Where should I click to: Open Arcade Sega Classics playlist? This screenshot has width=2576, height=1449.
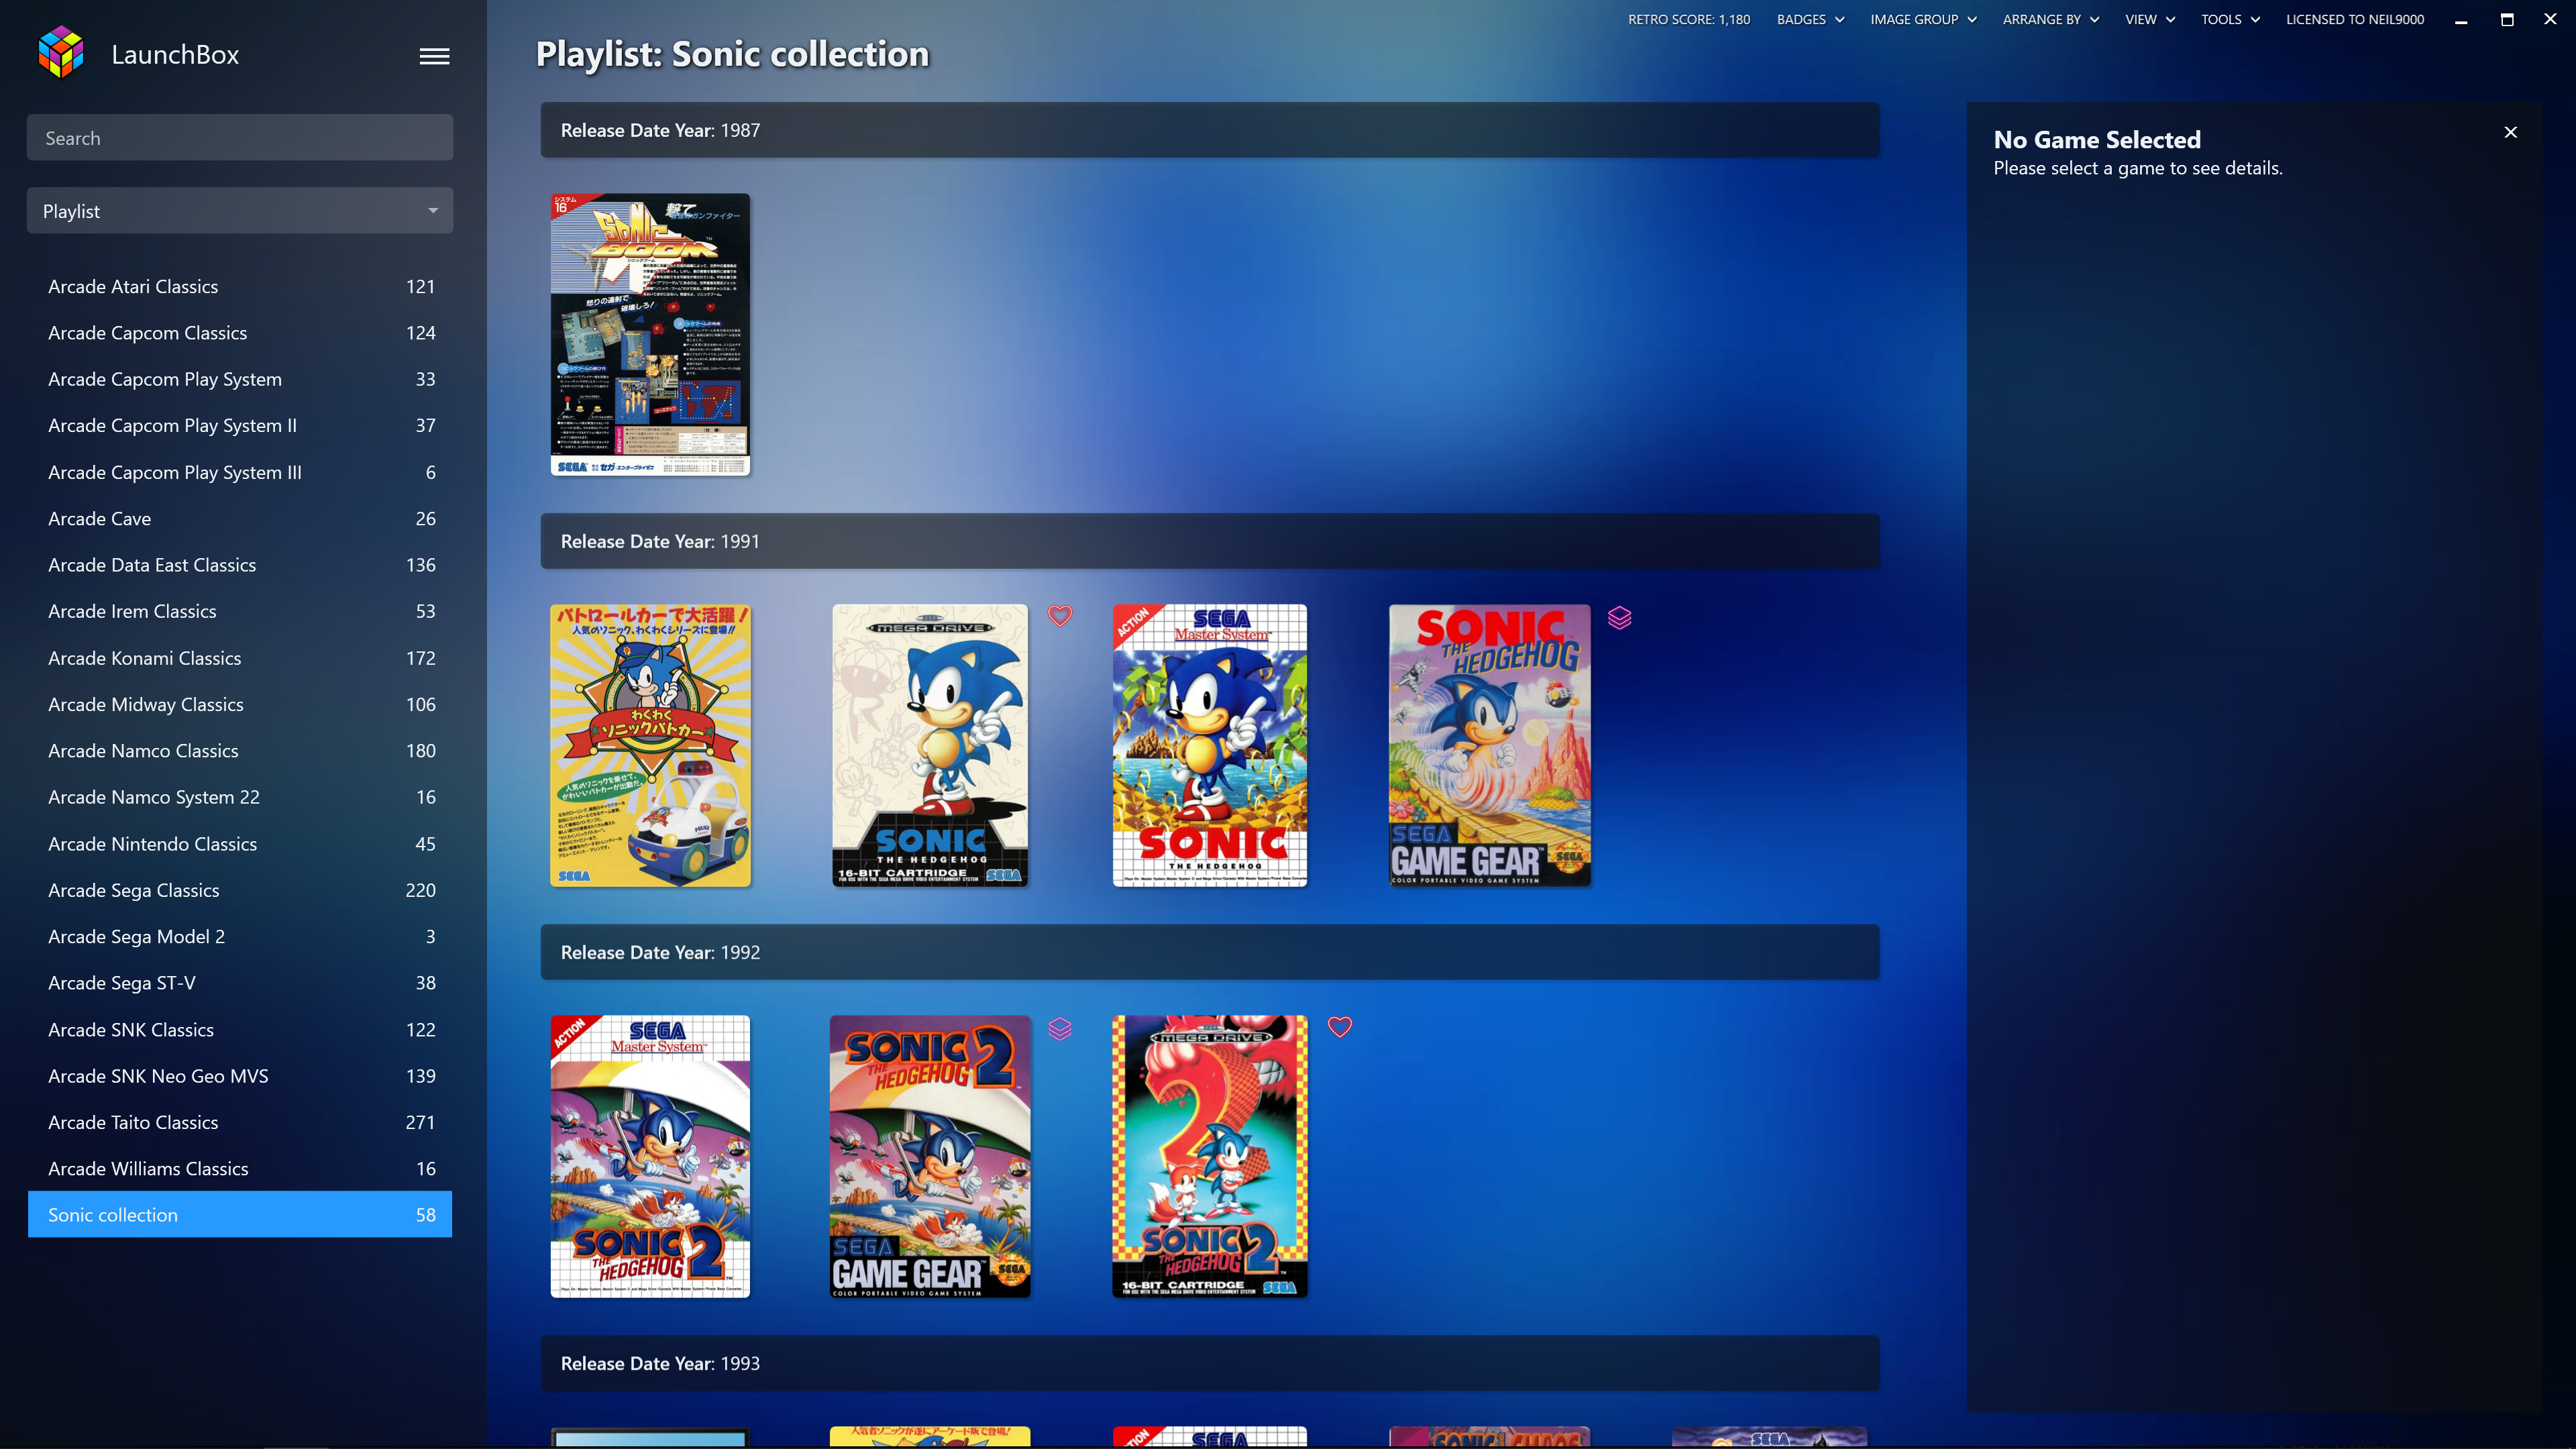coord(240,890)
